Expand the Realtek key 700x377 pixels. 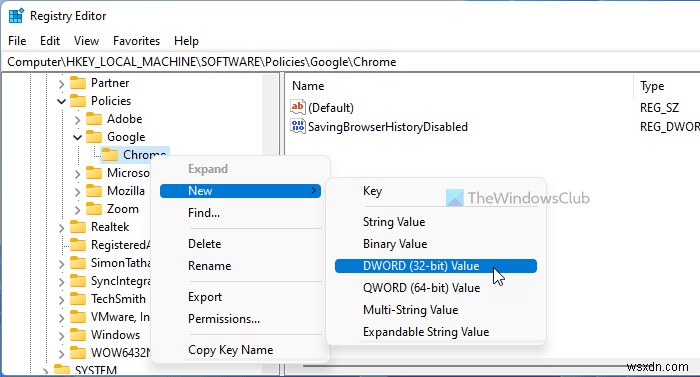(61, 228)
